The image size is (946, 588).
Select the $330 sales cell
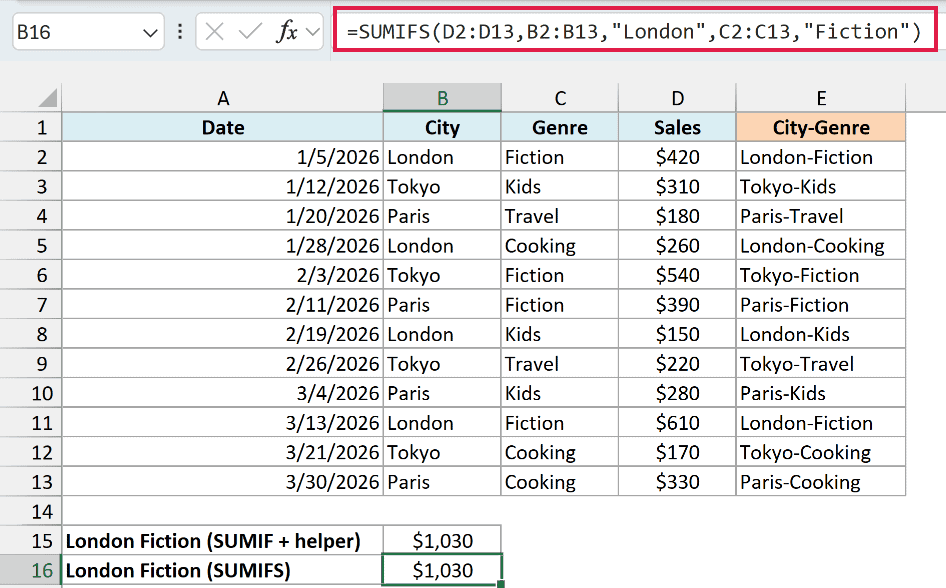pos(678,482)
